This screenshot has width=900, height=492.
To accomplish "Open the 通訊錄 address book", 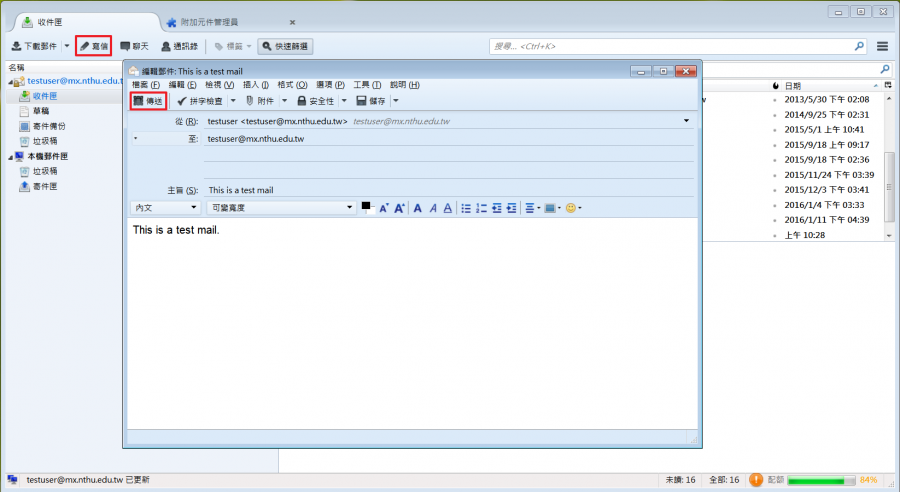I will coord(179,46).
